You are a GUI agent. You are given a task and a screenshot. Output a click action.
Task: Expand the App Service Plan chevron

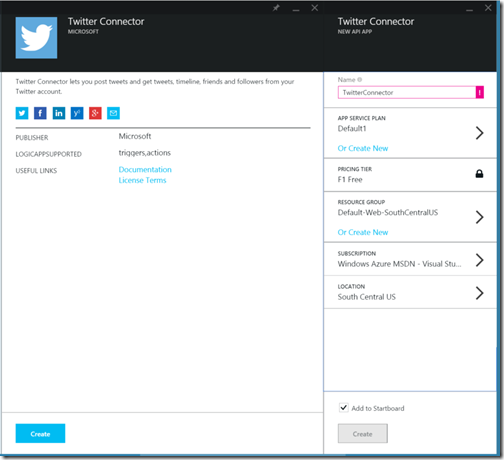(479, 133)
